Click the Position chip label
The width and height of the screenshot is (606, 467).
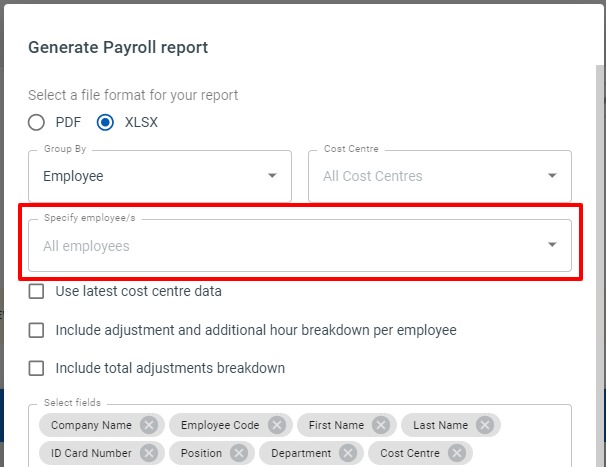[201, 453]
